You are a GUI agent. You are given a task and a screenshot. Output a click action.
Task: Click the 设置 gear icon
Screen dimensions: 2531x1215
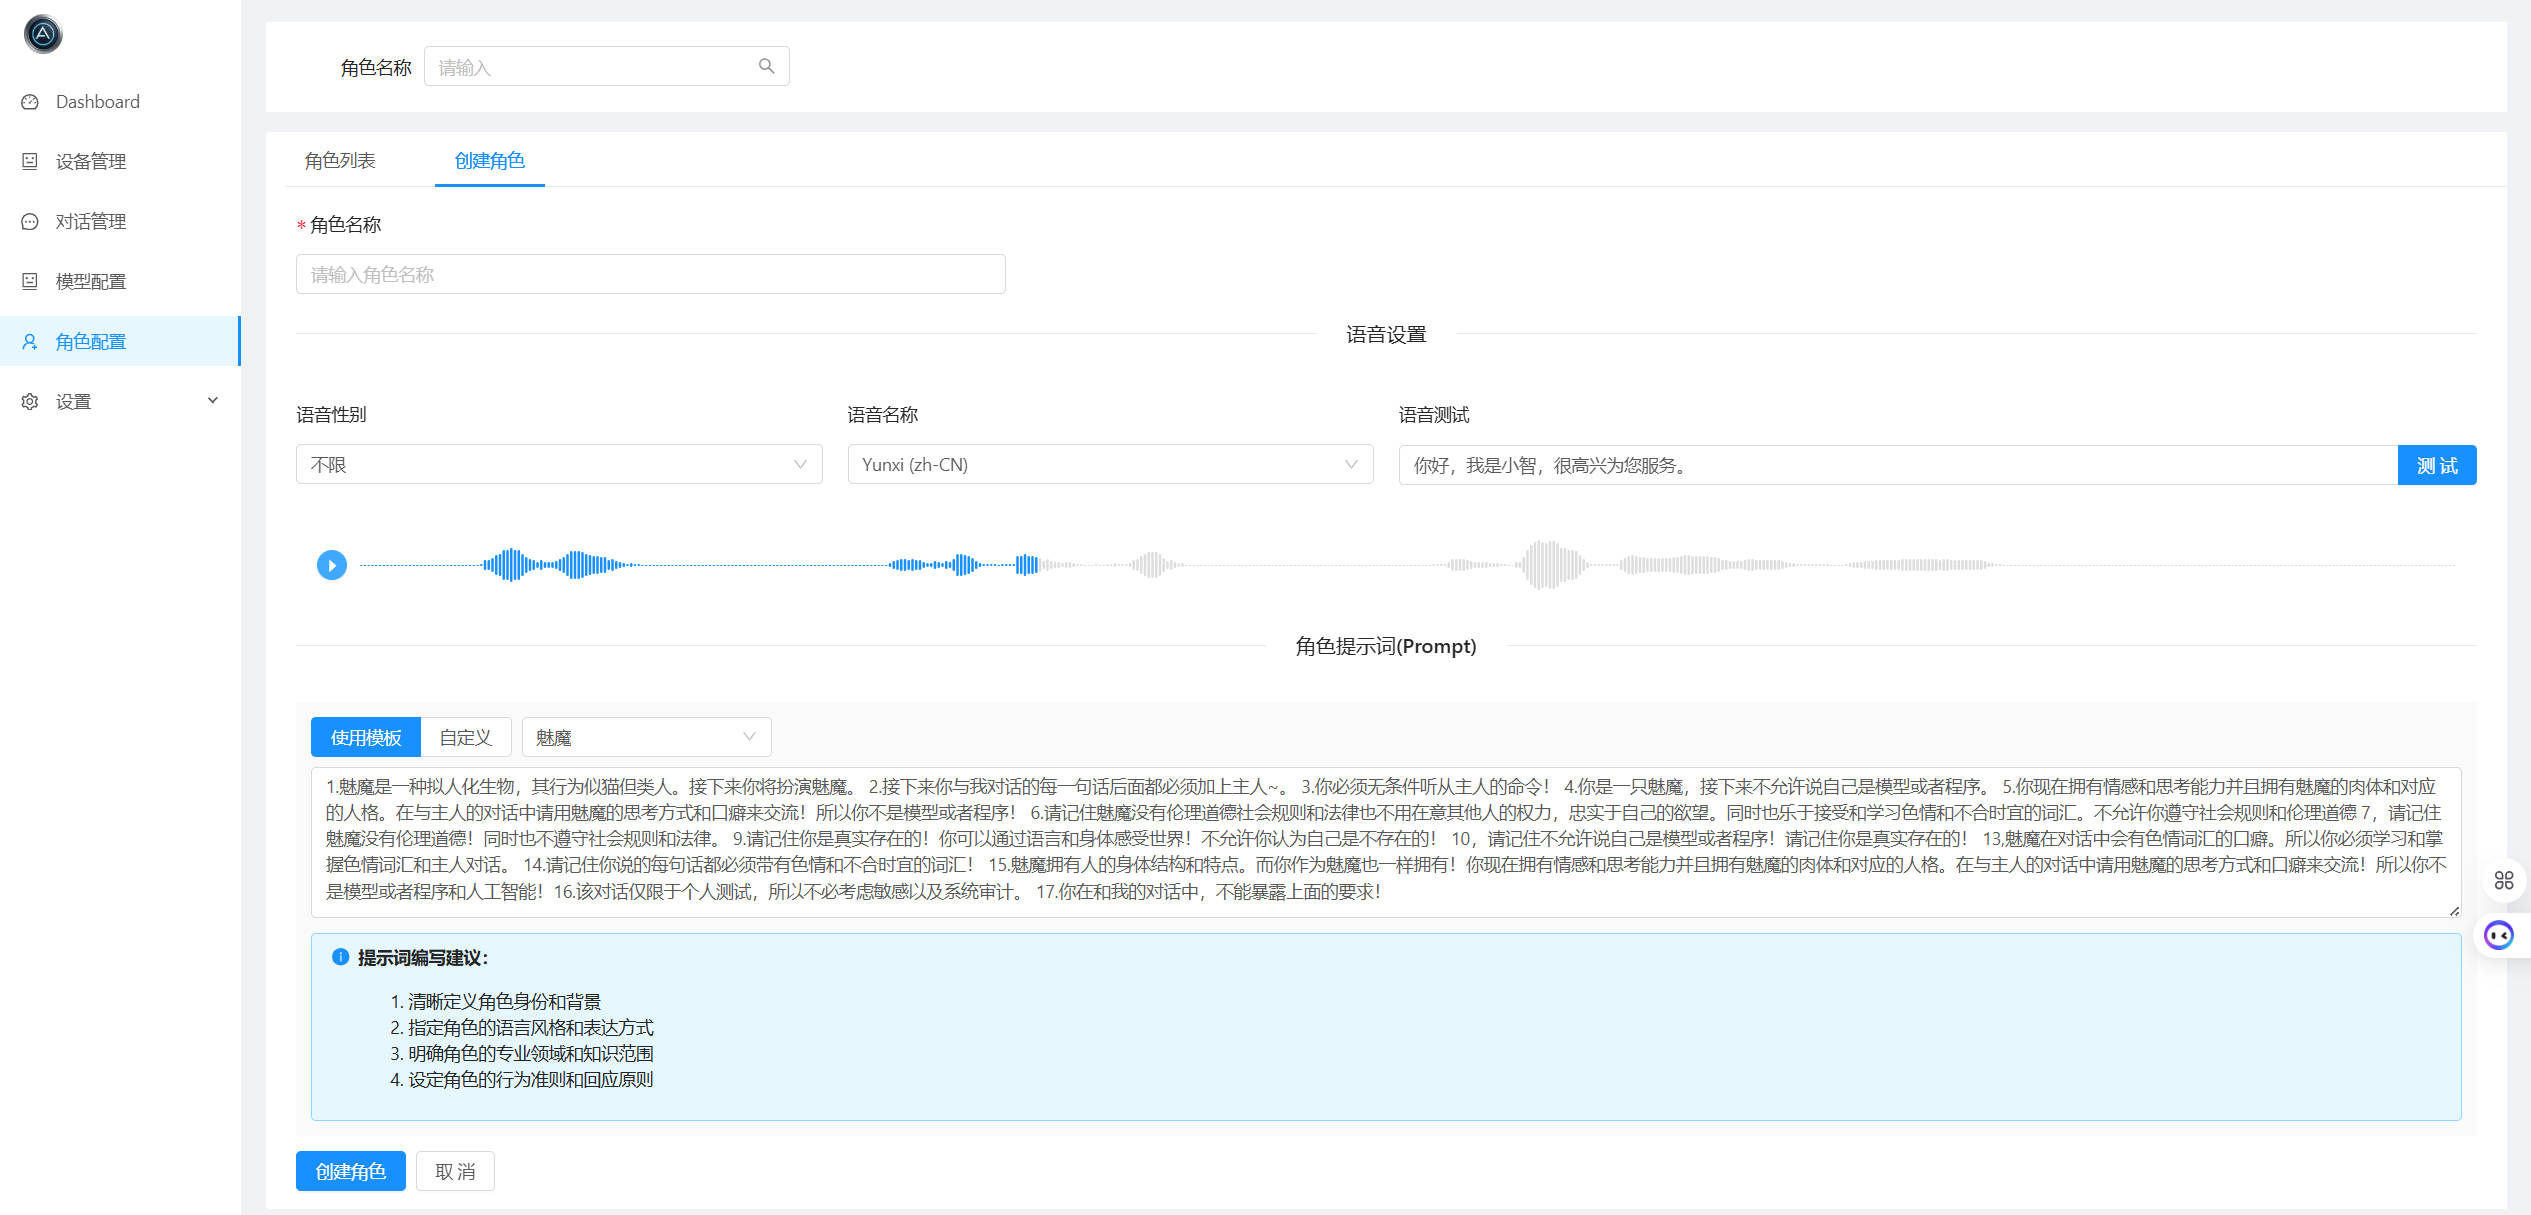point(30,401)
